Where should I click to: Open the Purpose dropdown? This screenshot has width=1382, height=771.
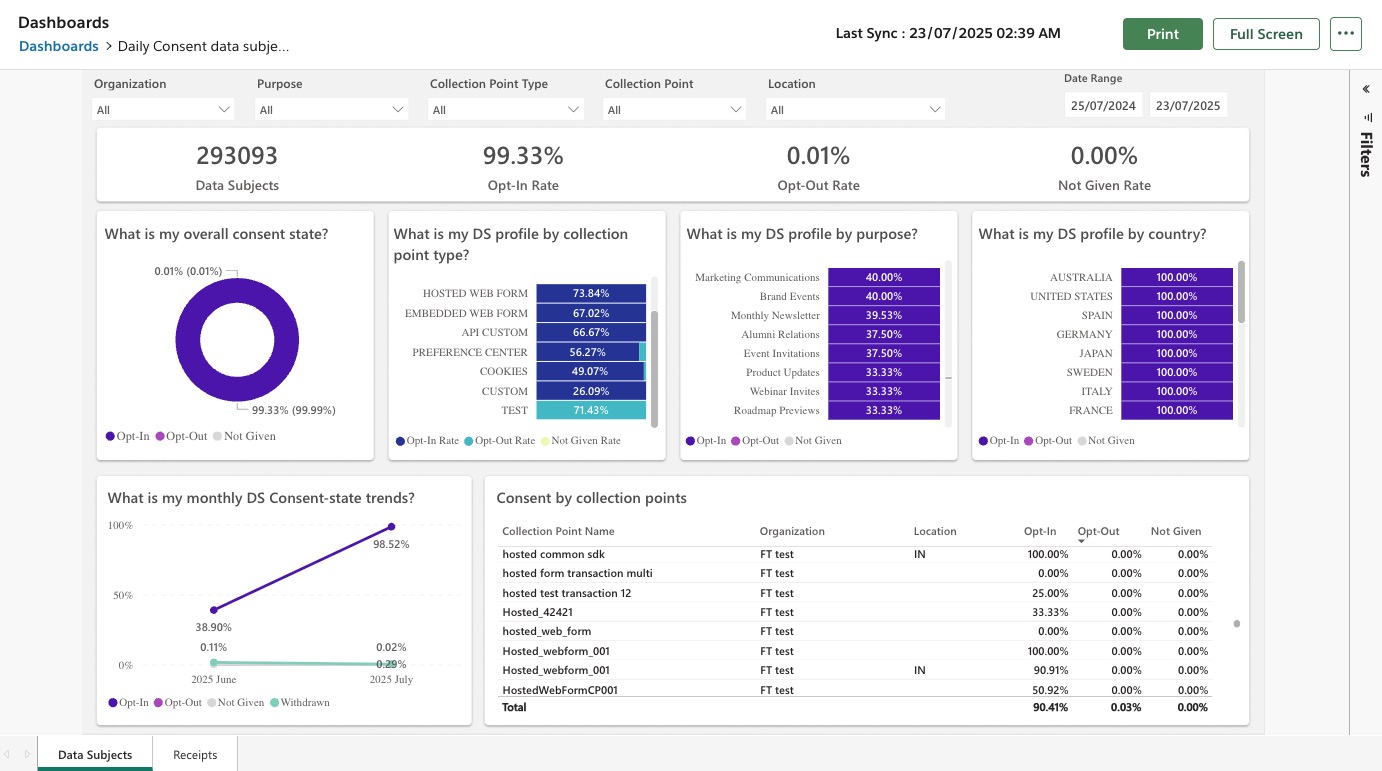331,108
